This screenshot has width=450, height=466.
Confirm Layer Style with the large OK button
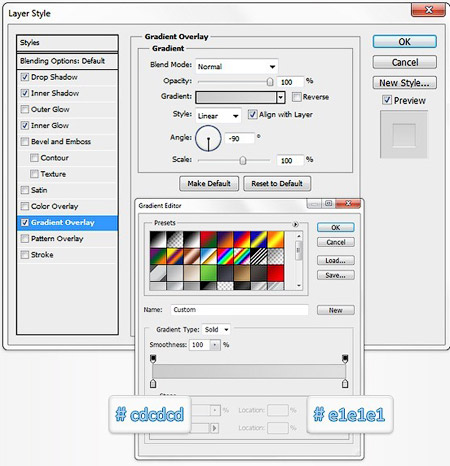404,42
